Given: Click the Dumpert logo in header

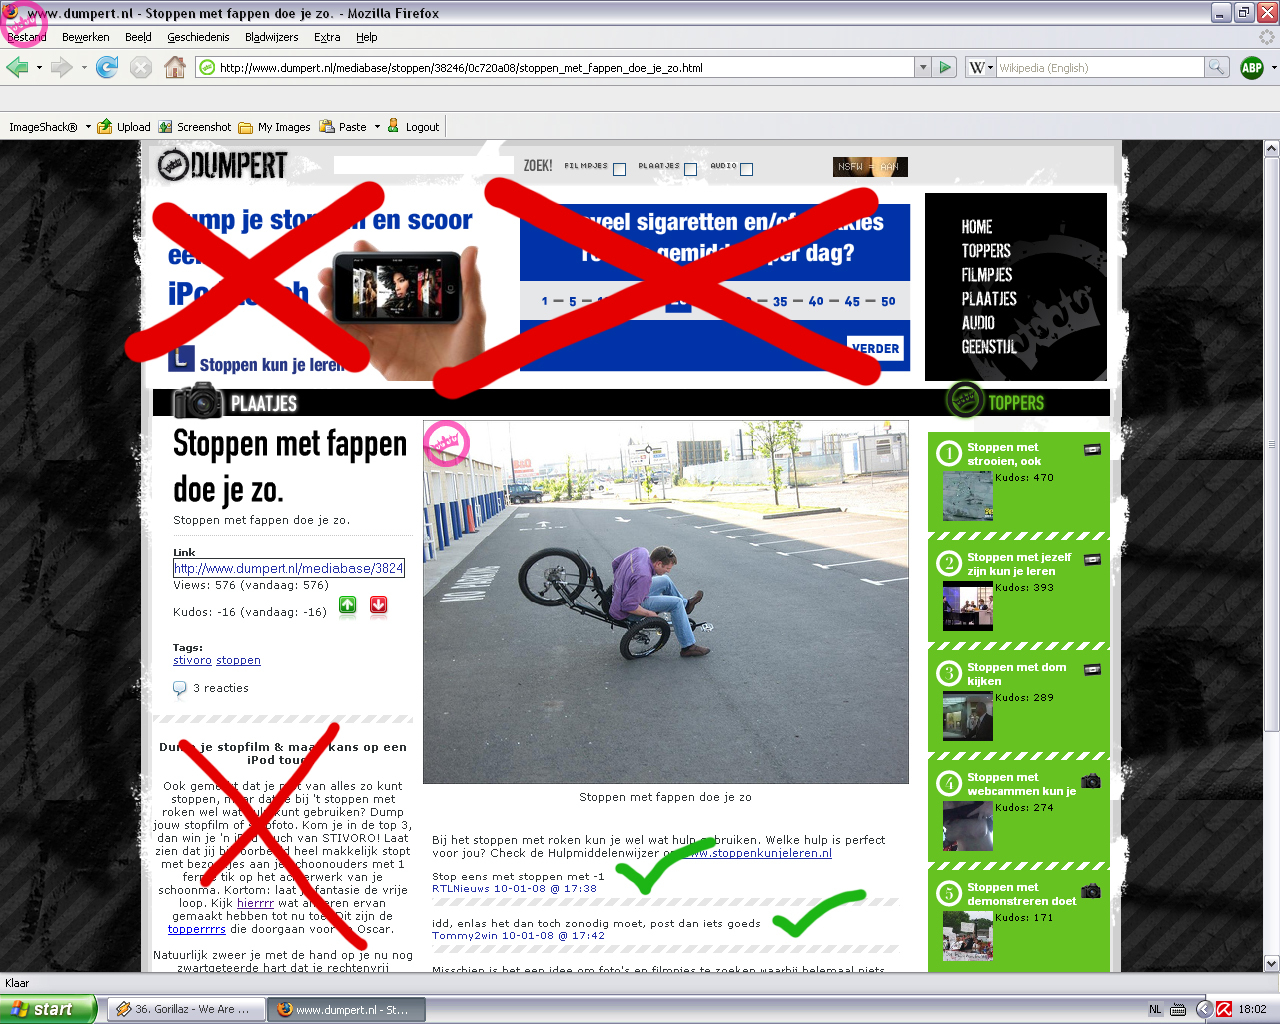Looking at the screenshot, I should pos(222,165).
